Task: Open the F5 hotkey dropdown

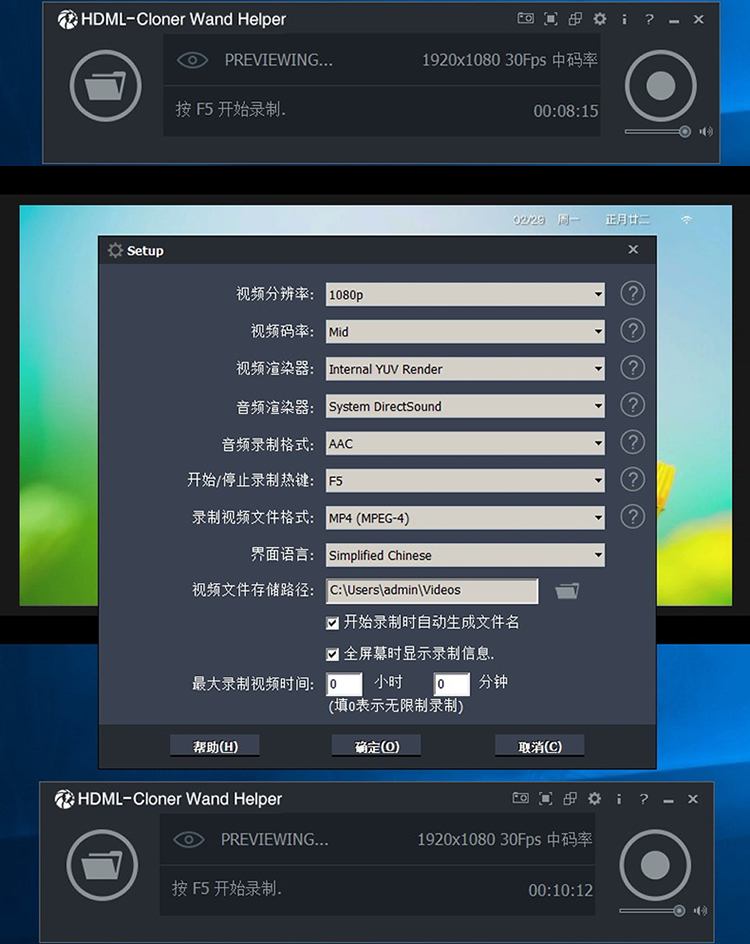Action: click(x=465, y=481)
